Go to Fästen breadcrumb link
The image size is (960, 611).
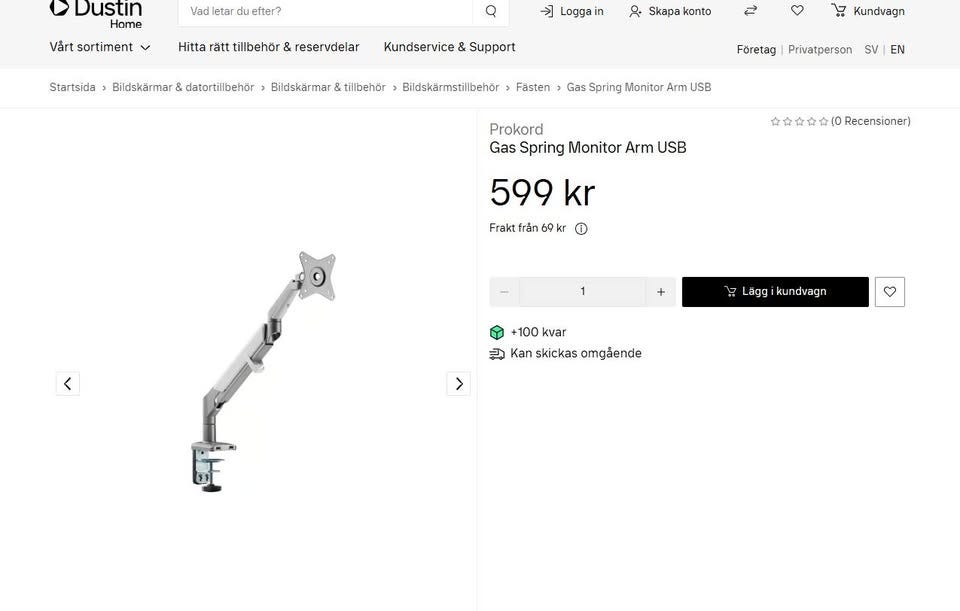pos(533,88)
